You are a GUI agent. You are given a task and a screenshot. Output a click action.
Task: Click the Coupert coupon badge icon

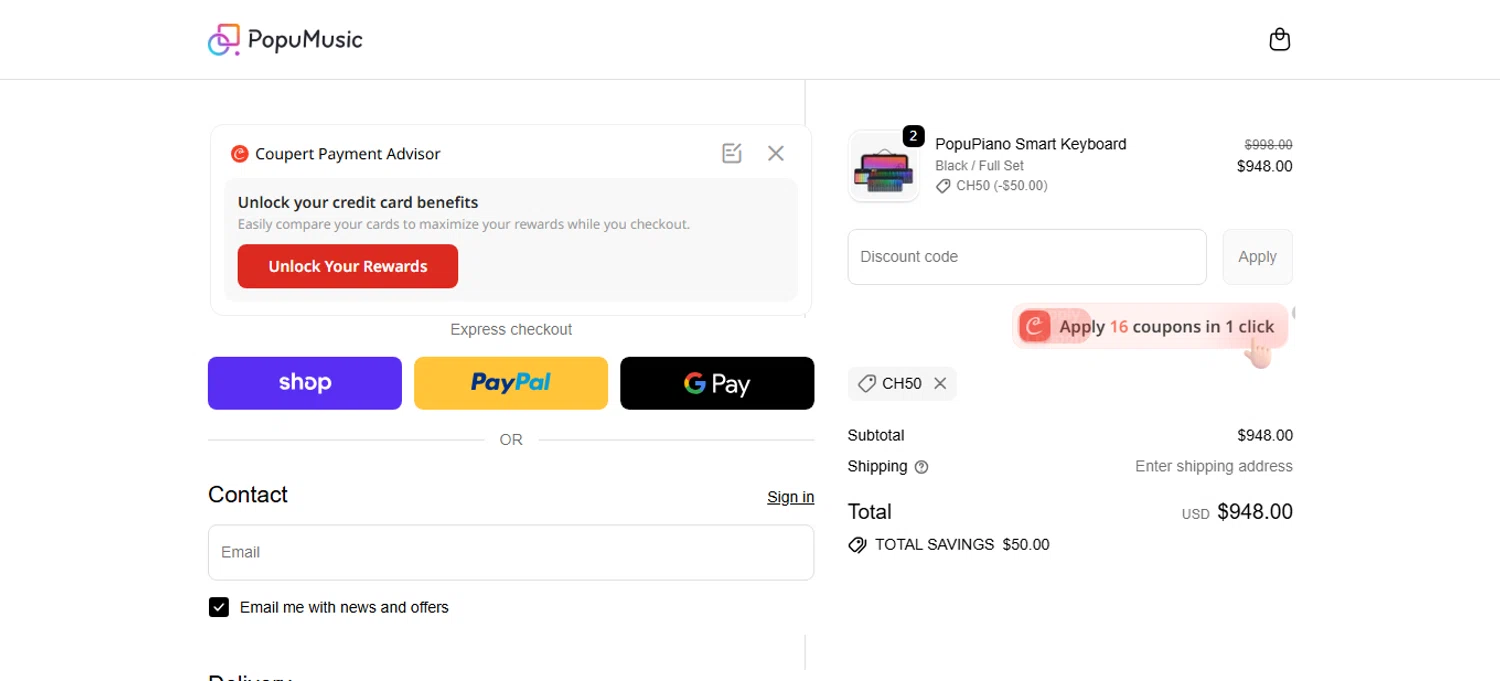1035,326
